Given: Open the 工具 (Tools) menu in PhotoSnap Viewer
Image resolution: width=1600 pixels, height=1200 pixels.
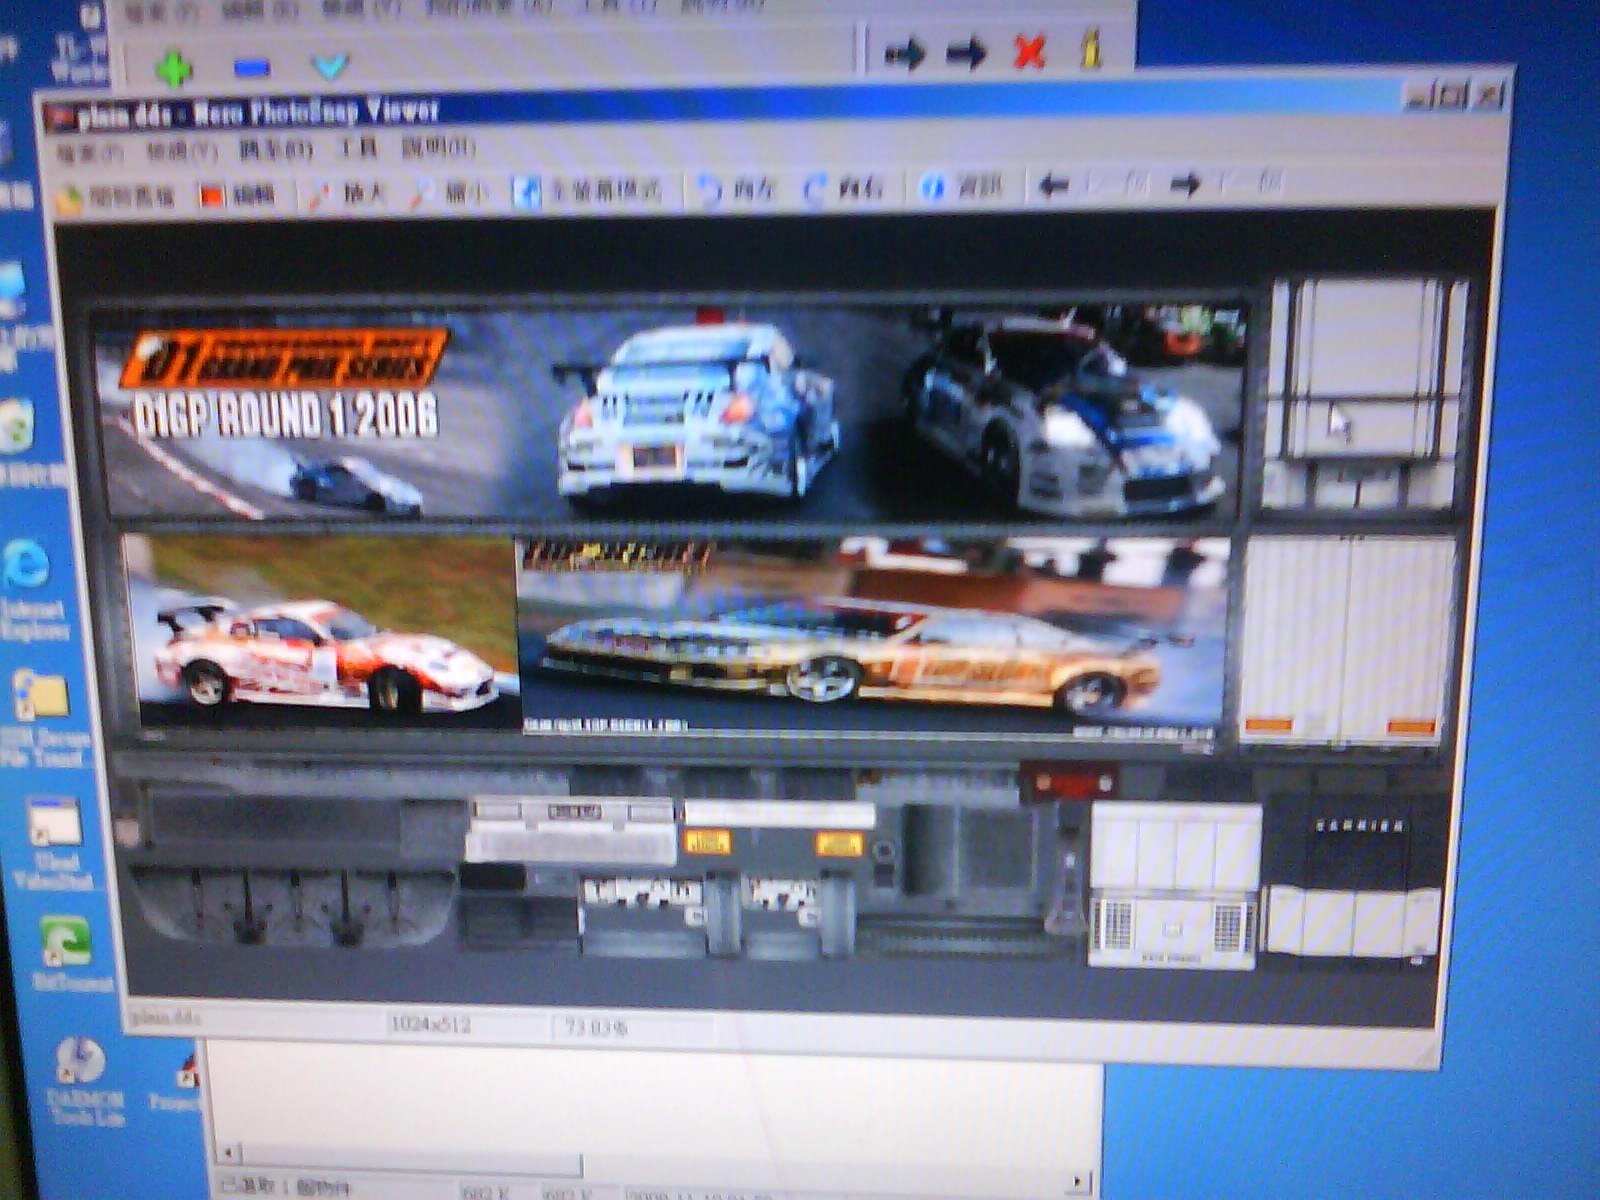Looking at the screenshot, I should (x=358, y=149).
